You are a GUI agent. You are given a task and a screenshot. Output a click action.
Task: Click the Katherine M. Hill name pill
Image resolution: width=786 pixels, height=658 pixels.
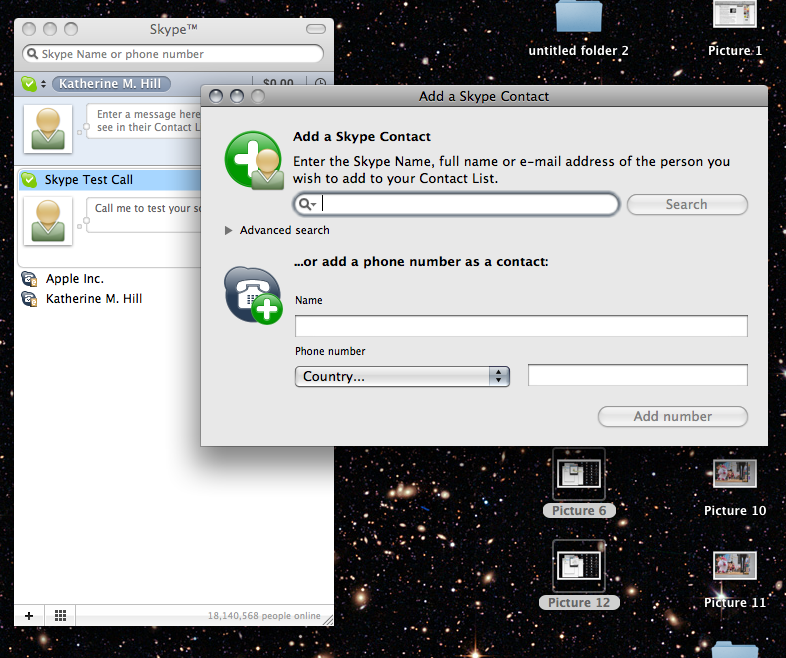coord(111,84)
